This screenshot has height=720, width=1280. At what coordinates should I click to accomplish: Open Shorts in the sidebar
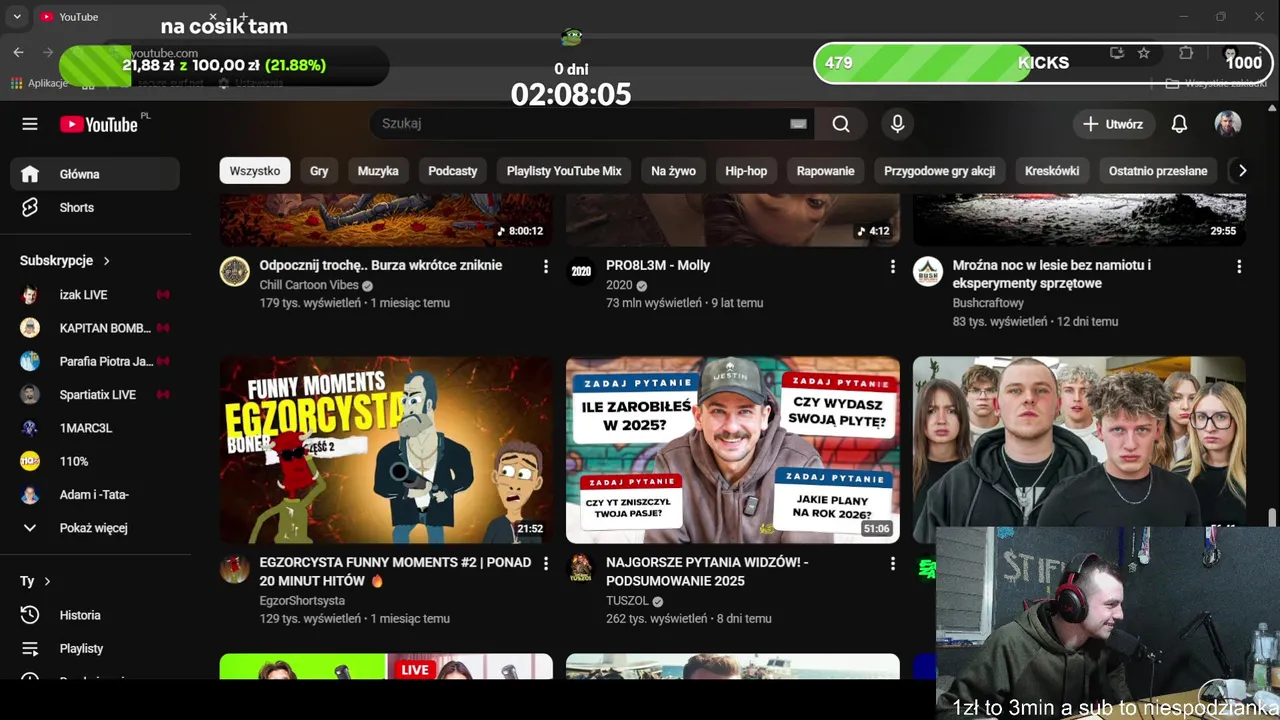point(95,207)
